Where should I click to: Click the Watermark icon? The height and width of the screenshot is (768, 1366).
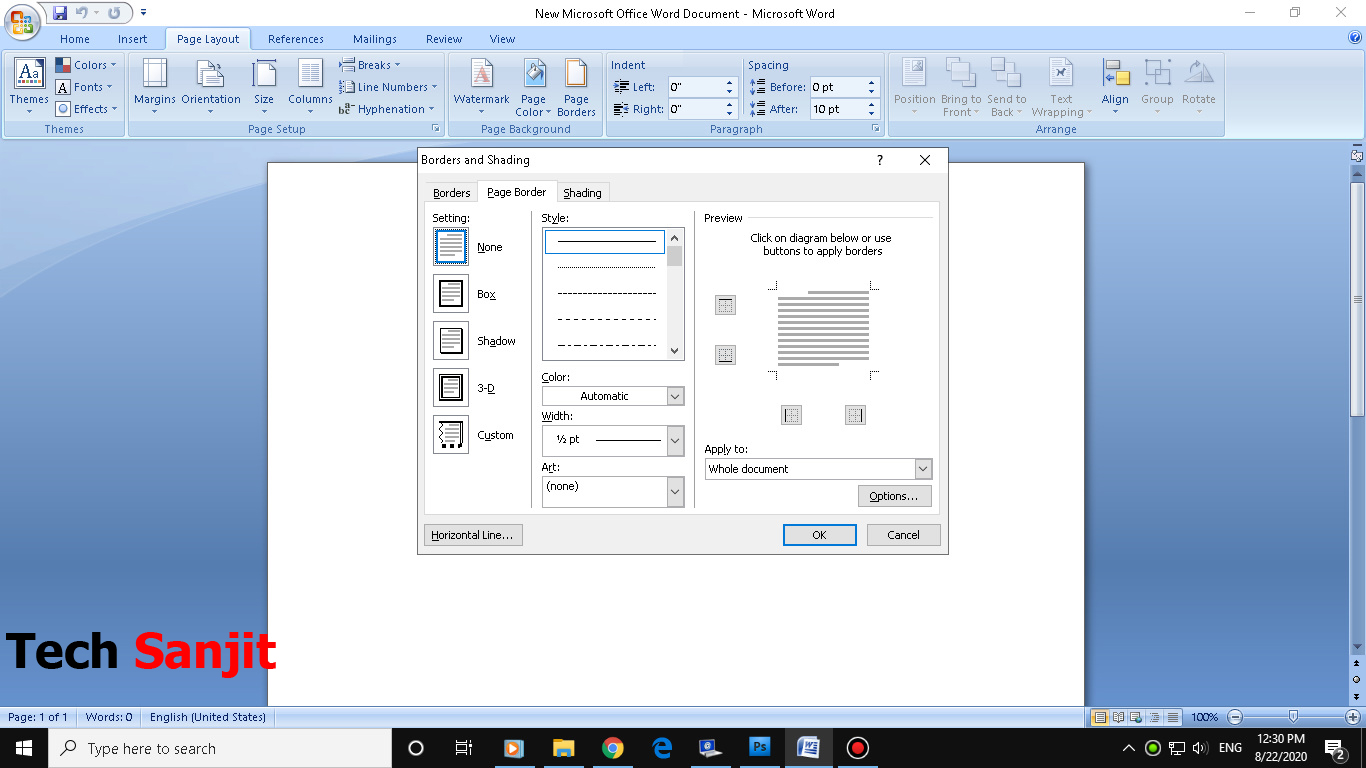pos(481,73)
